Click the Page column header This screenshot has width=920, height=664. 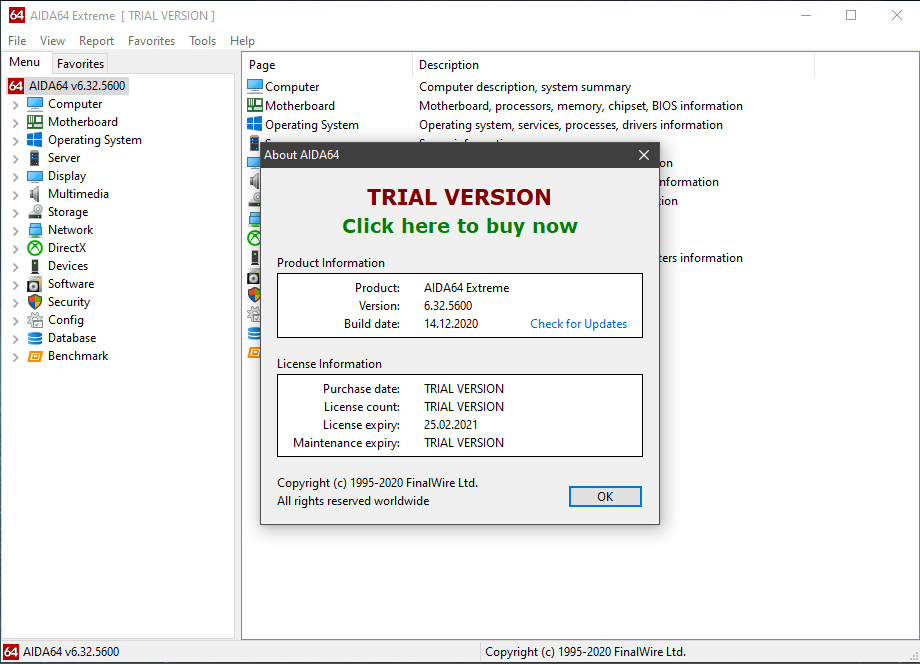coord(327,65)
